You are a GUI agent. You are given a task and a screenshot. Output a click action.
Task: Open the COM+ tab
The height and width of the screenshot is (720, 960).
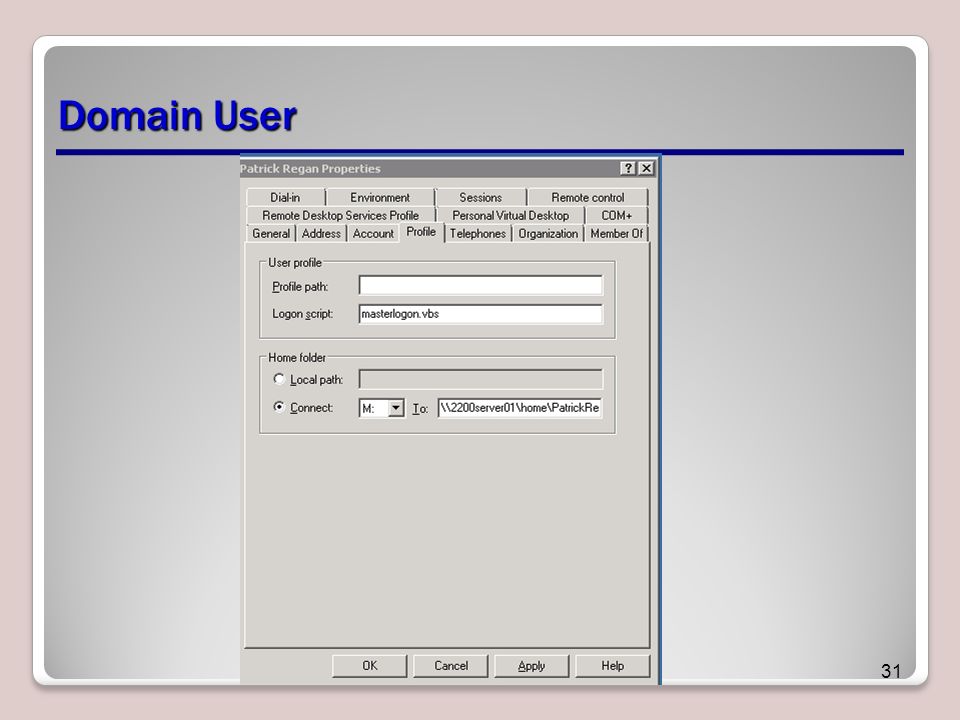click(x=617, y=216)
